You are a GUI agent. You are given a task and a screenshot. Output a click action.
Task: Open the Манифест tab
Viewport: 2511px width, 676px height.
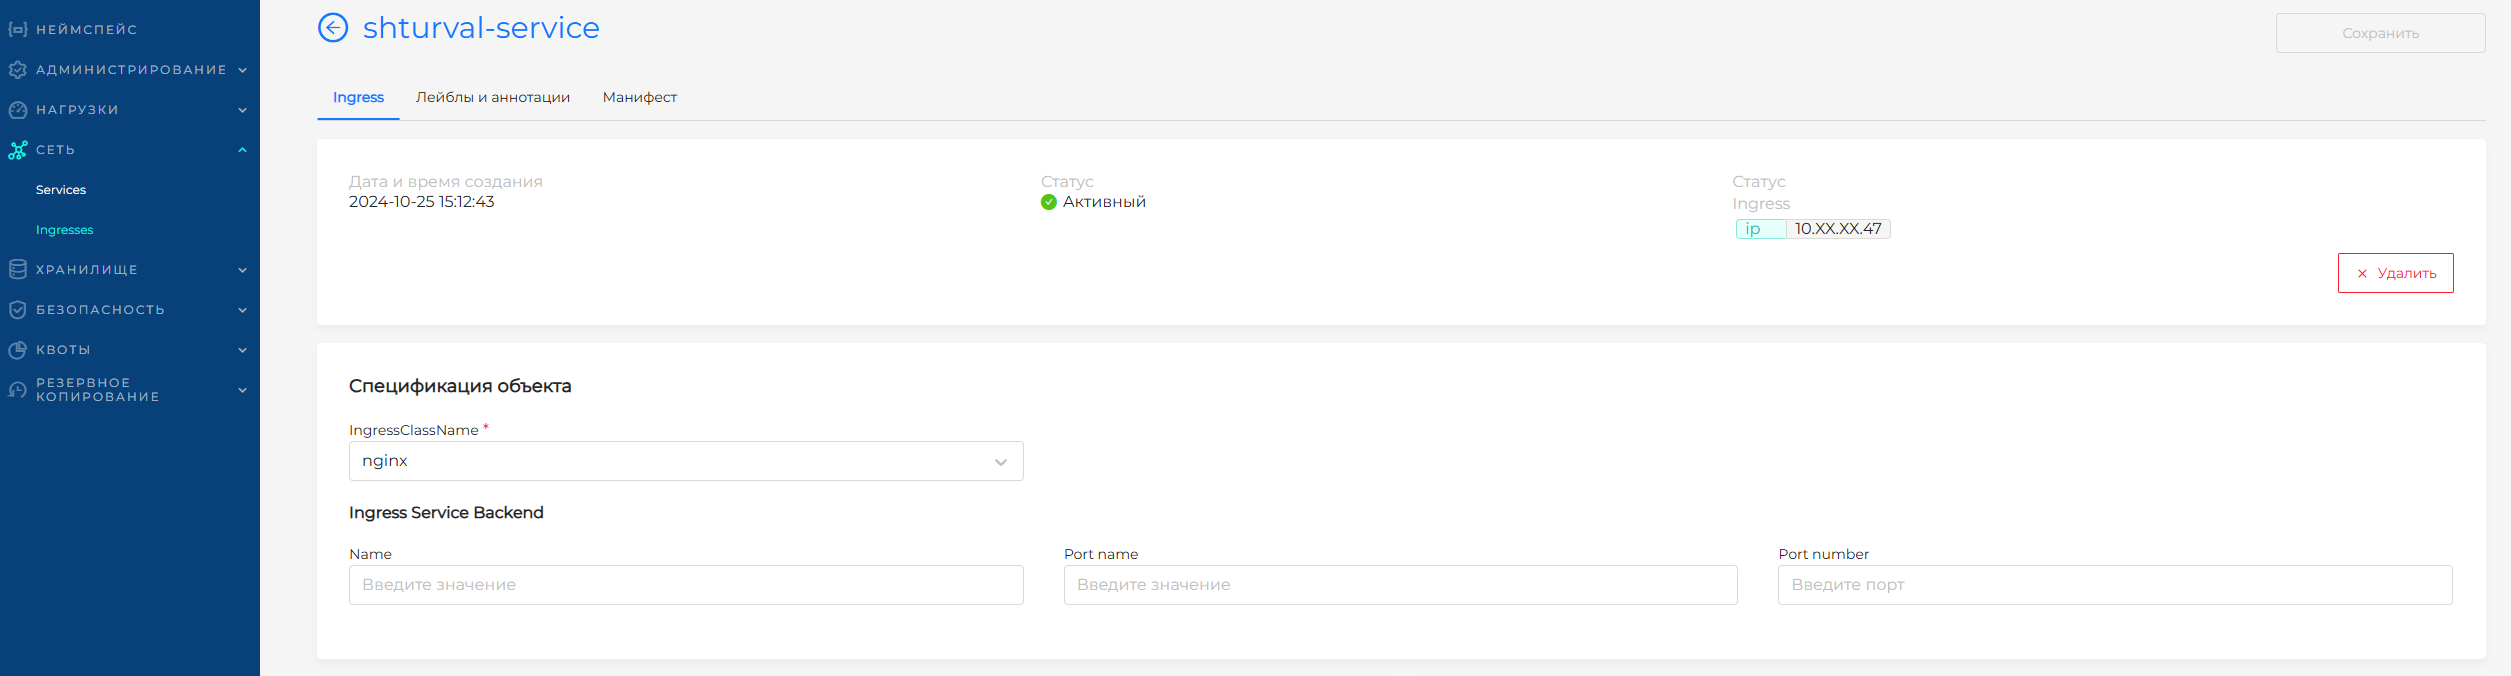click(x=639, y=97)
